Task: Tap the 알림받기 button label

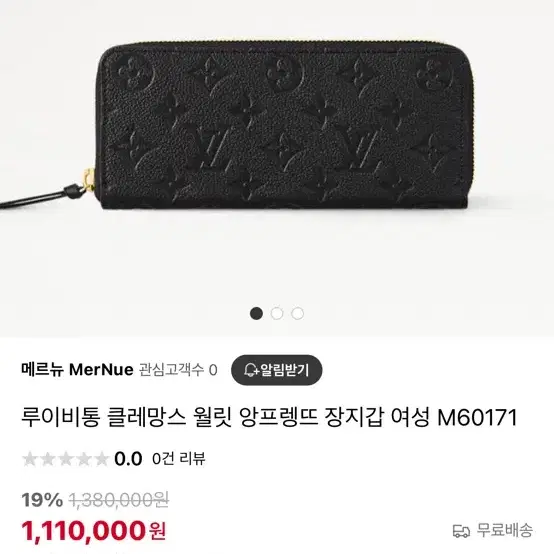Action: pos(285,370)
